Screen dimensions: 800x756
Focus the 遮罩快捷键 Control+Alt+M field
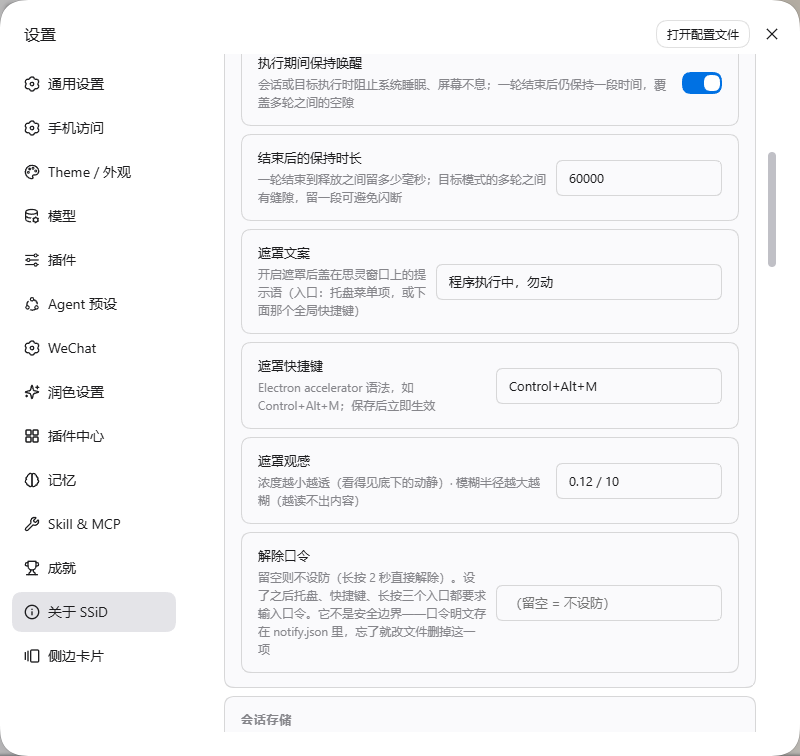609,386
